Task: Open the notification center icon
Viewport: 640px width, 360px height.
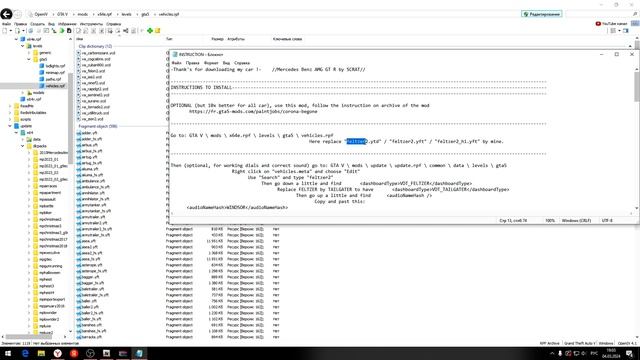Action: [x=630, y=353]
